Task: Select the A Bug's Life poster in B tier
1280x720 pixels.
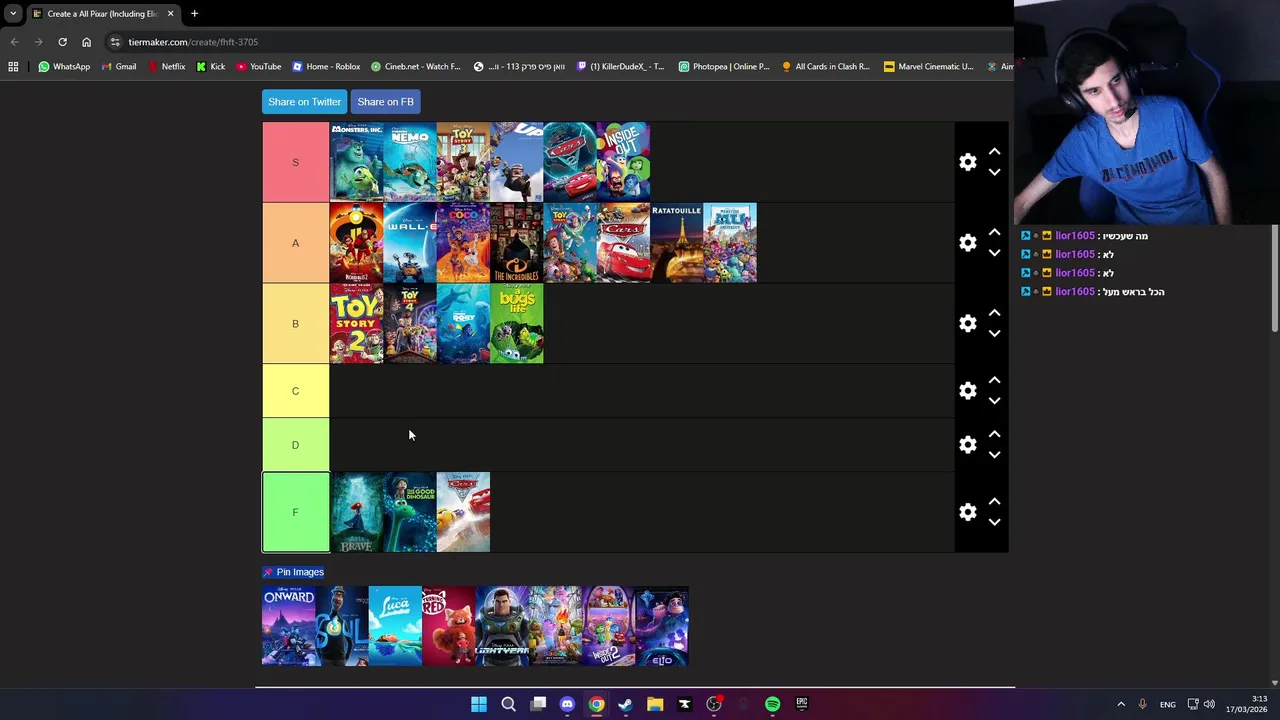Action: point(517,323)
